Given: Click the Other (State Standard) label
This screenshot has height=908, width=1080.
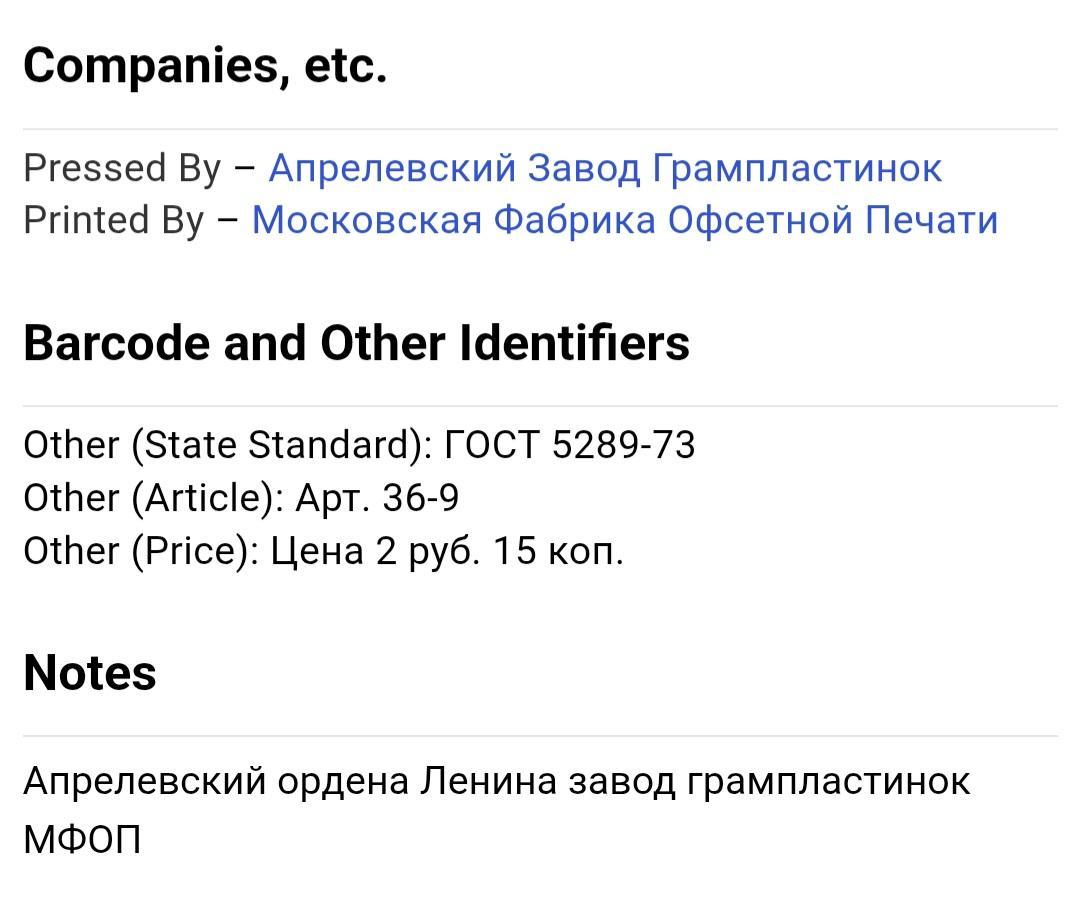Looking at the screenshot, I should (x=226, y=445).
